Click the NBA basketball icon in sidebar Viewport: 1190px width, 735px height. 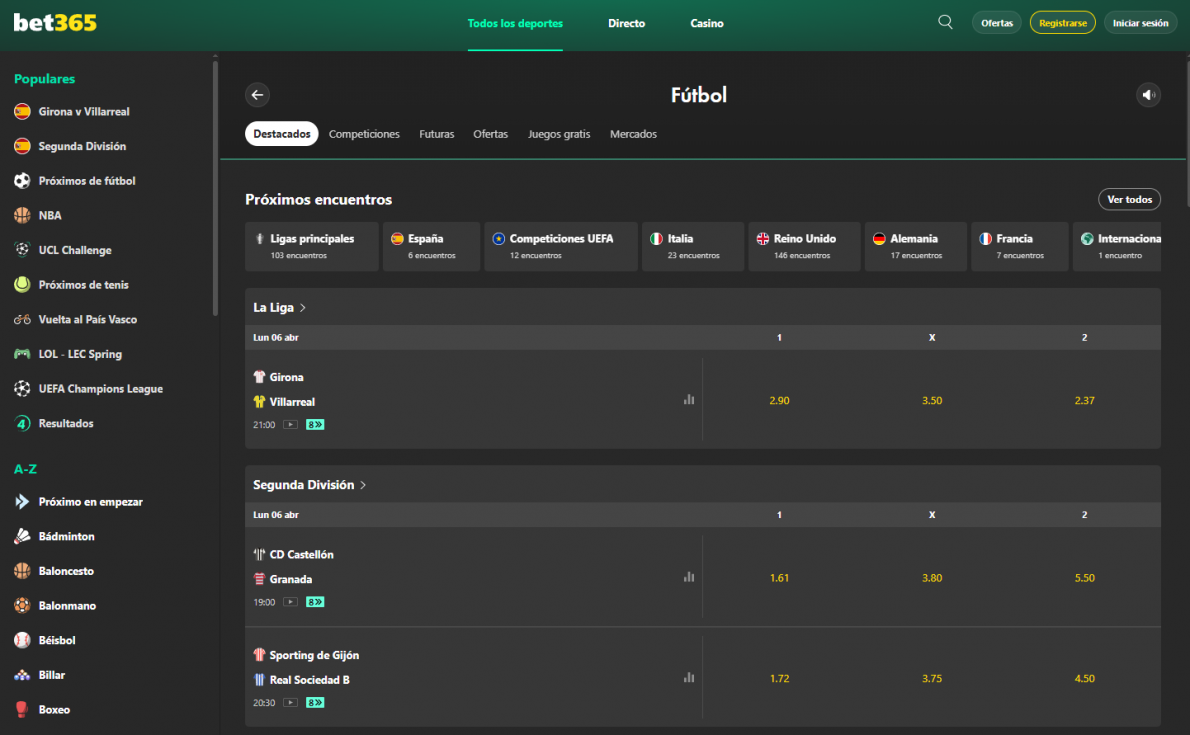tap(22, 215)
